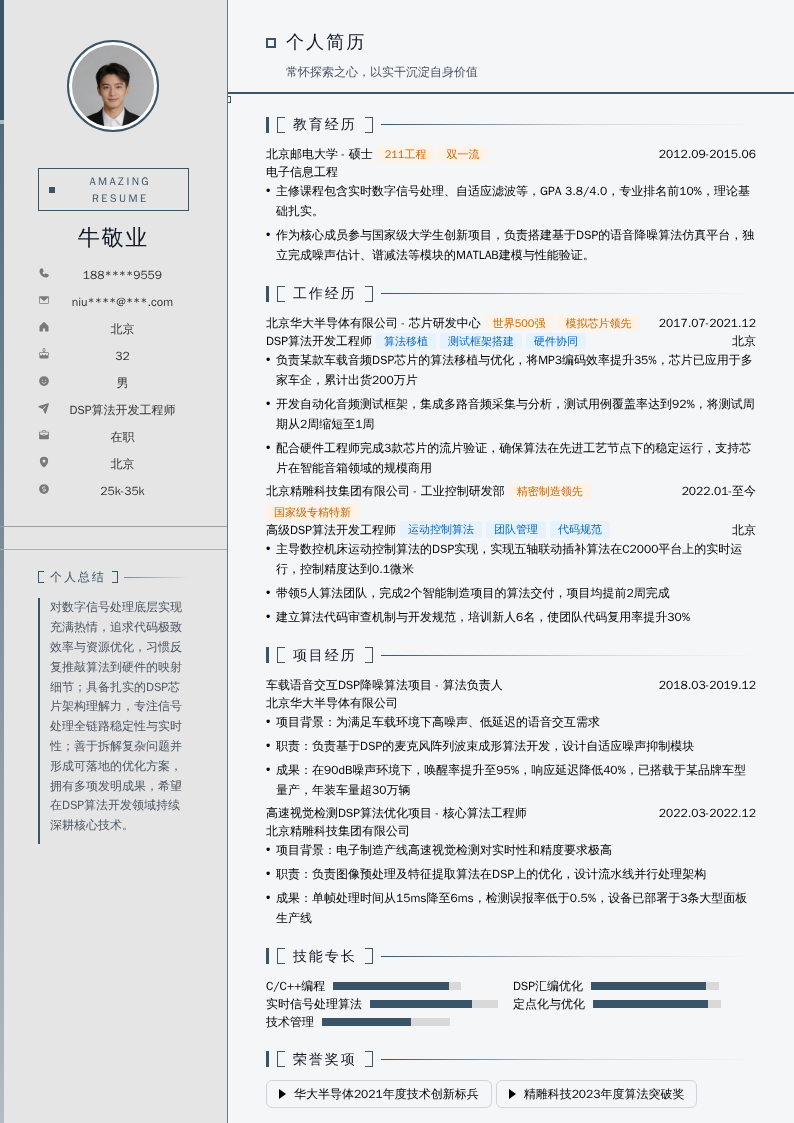Click the location pin icon

pos(44,462)
